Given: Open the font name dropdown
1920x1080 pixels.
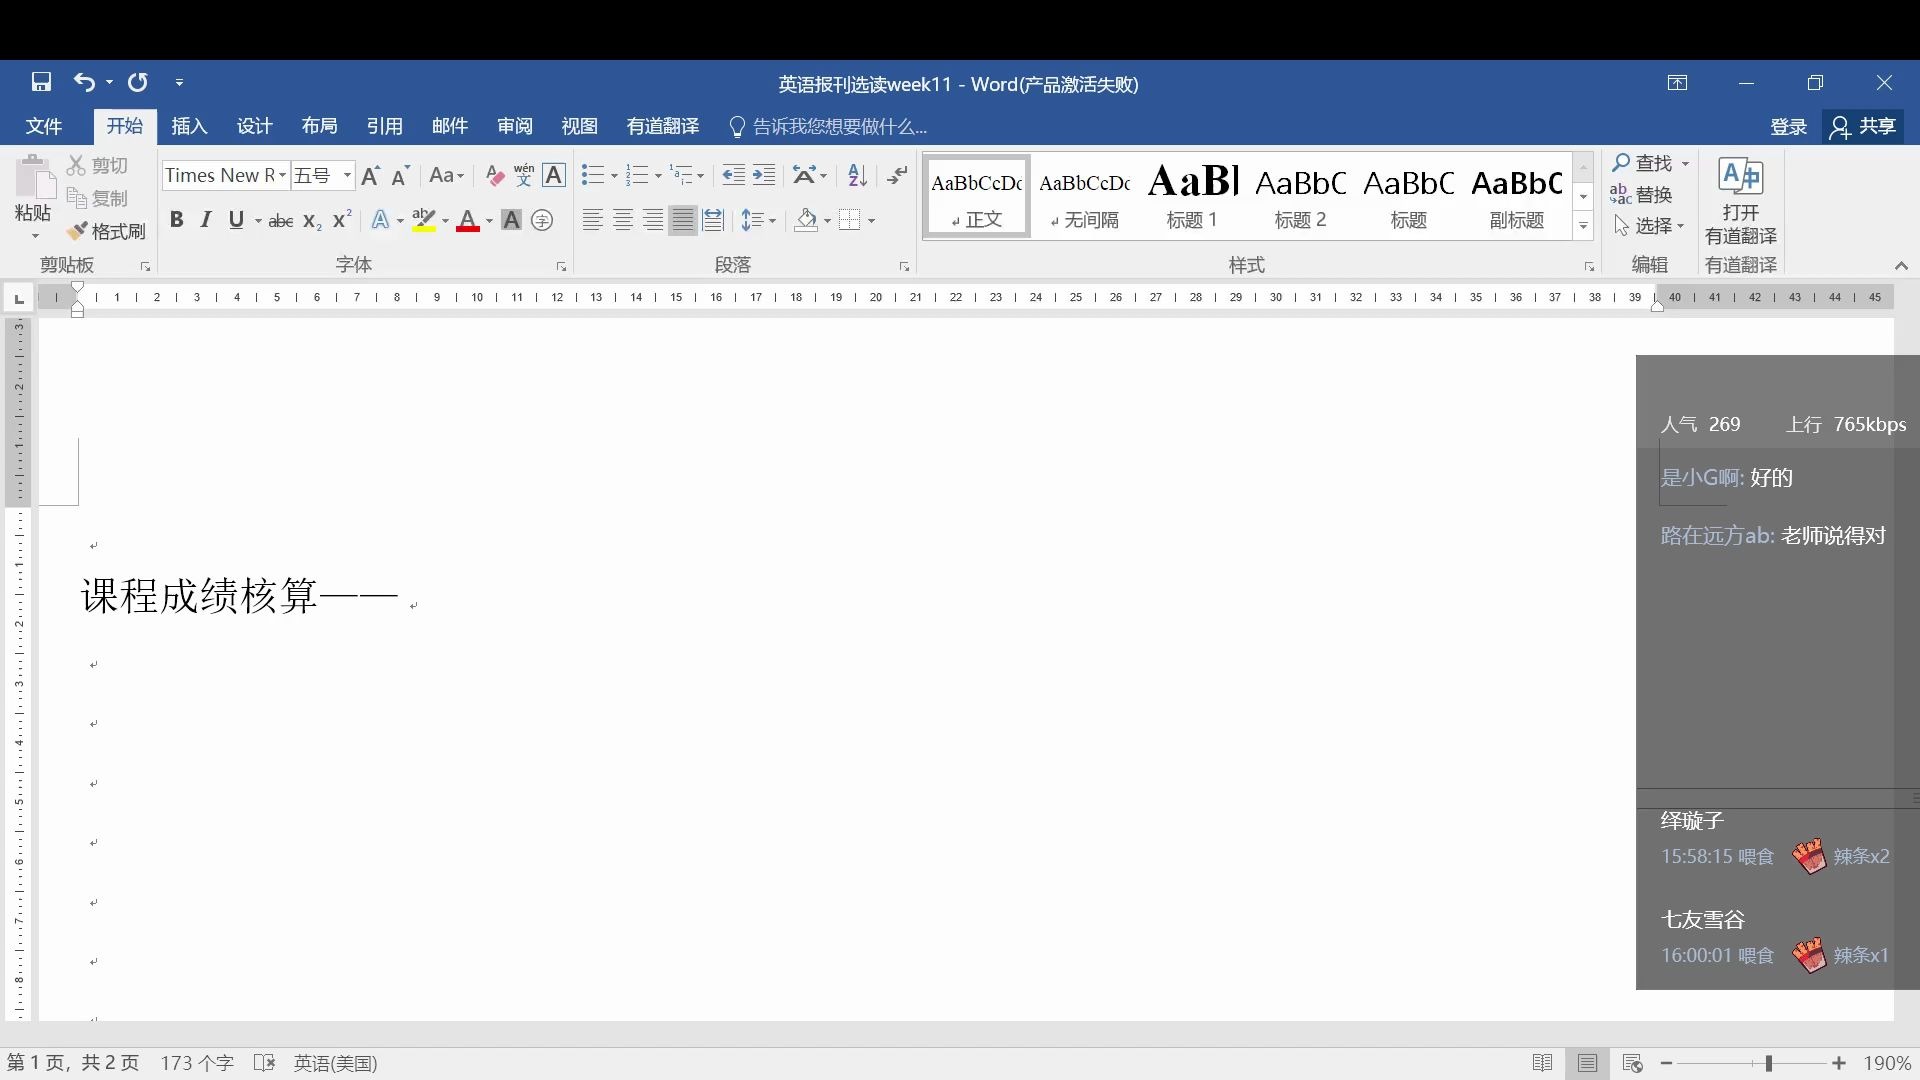Looking at the screenshot, I should (283, 176).
